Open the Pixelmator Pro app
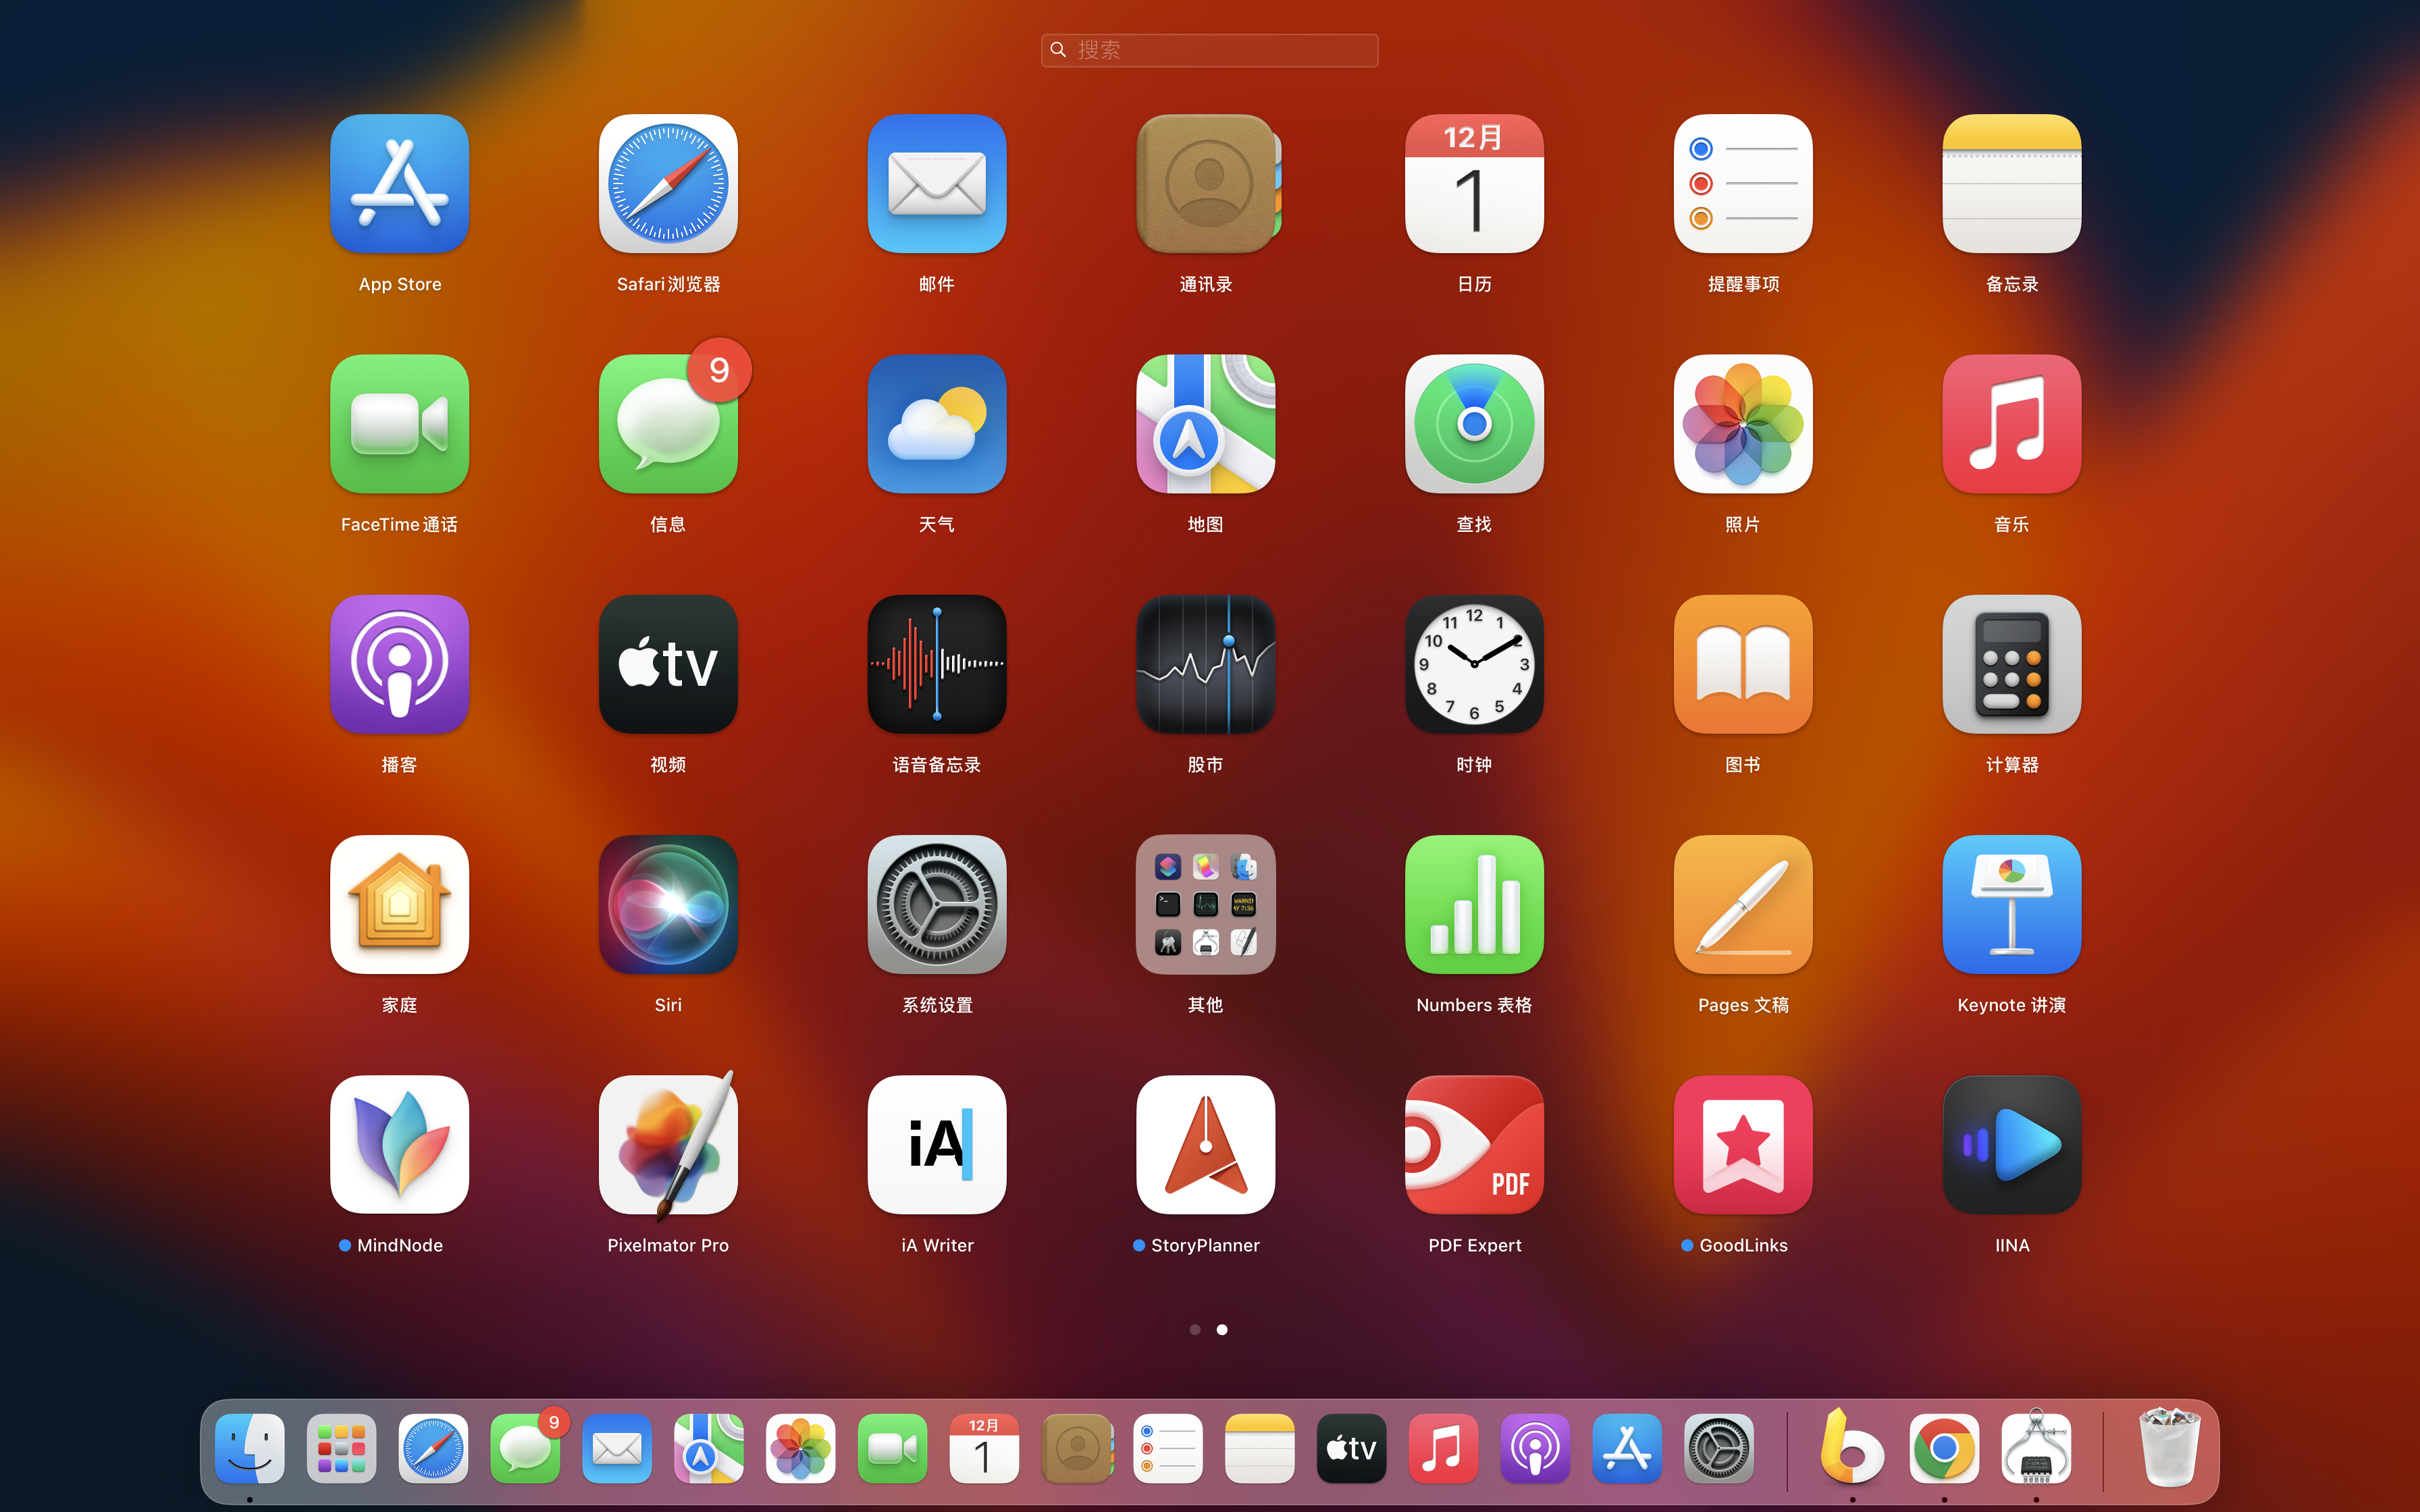This screenshot has width=2420, height=1512. point(668,1145)
